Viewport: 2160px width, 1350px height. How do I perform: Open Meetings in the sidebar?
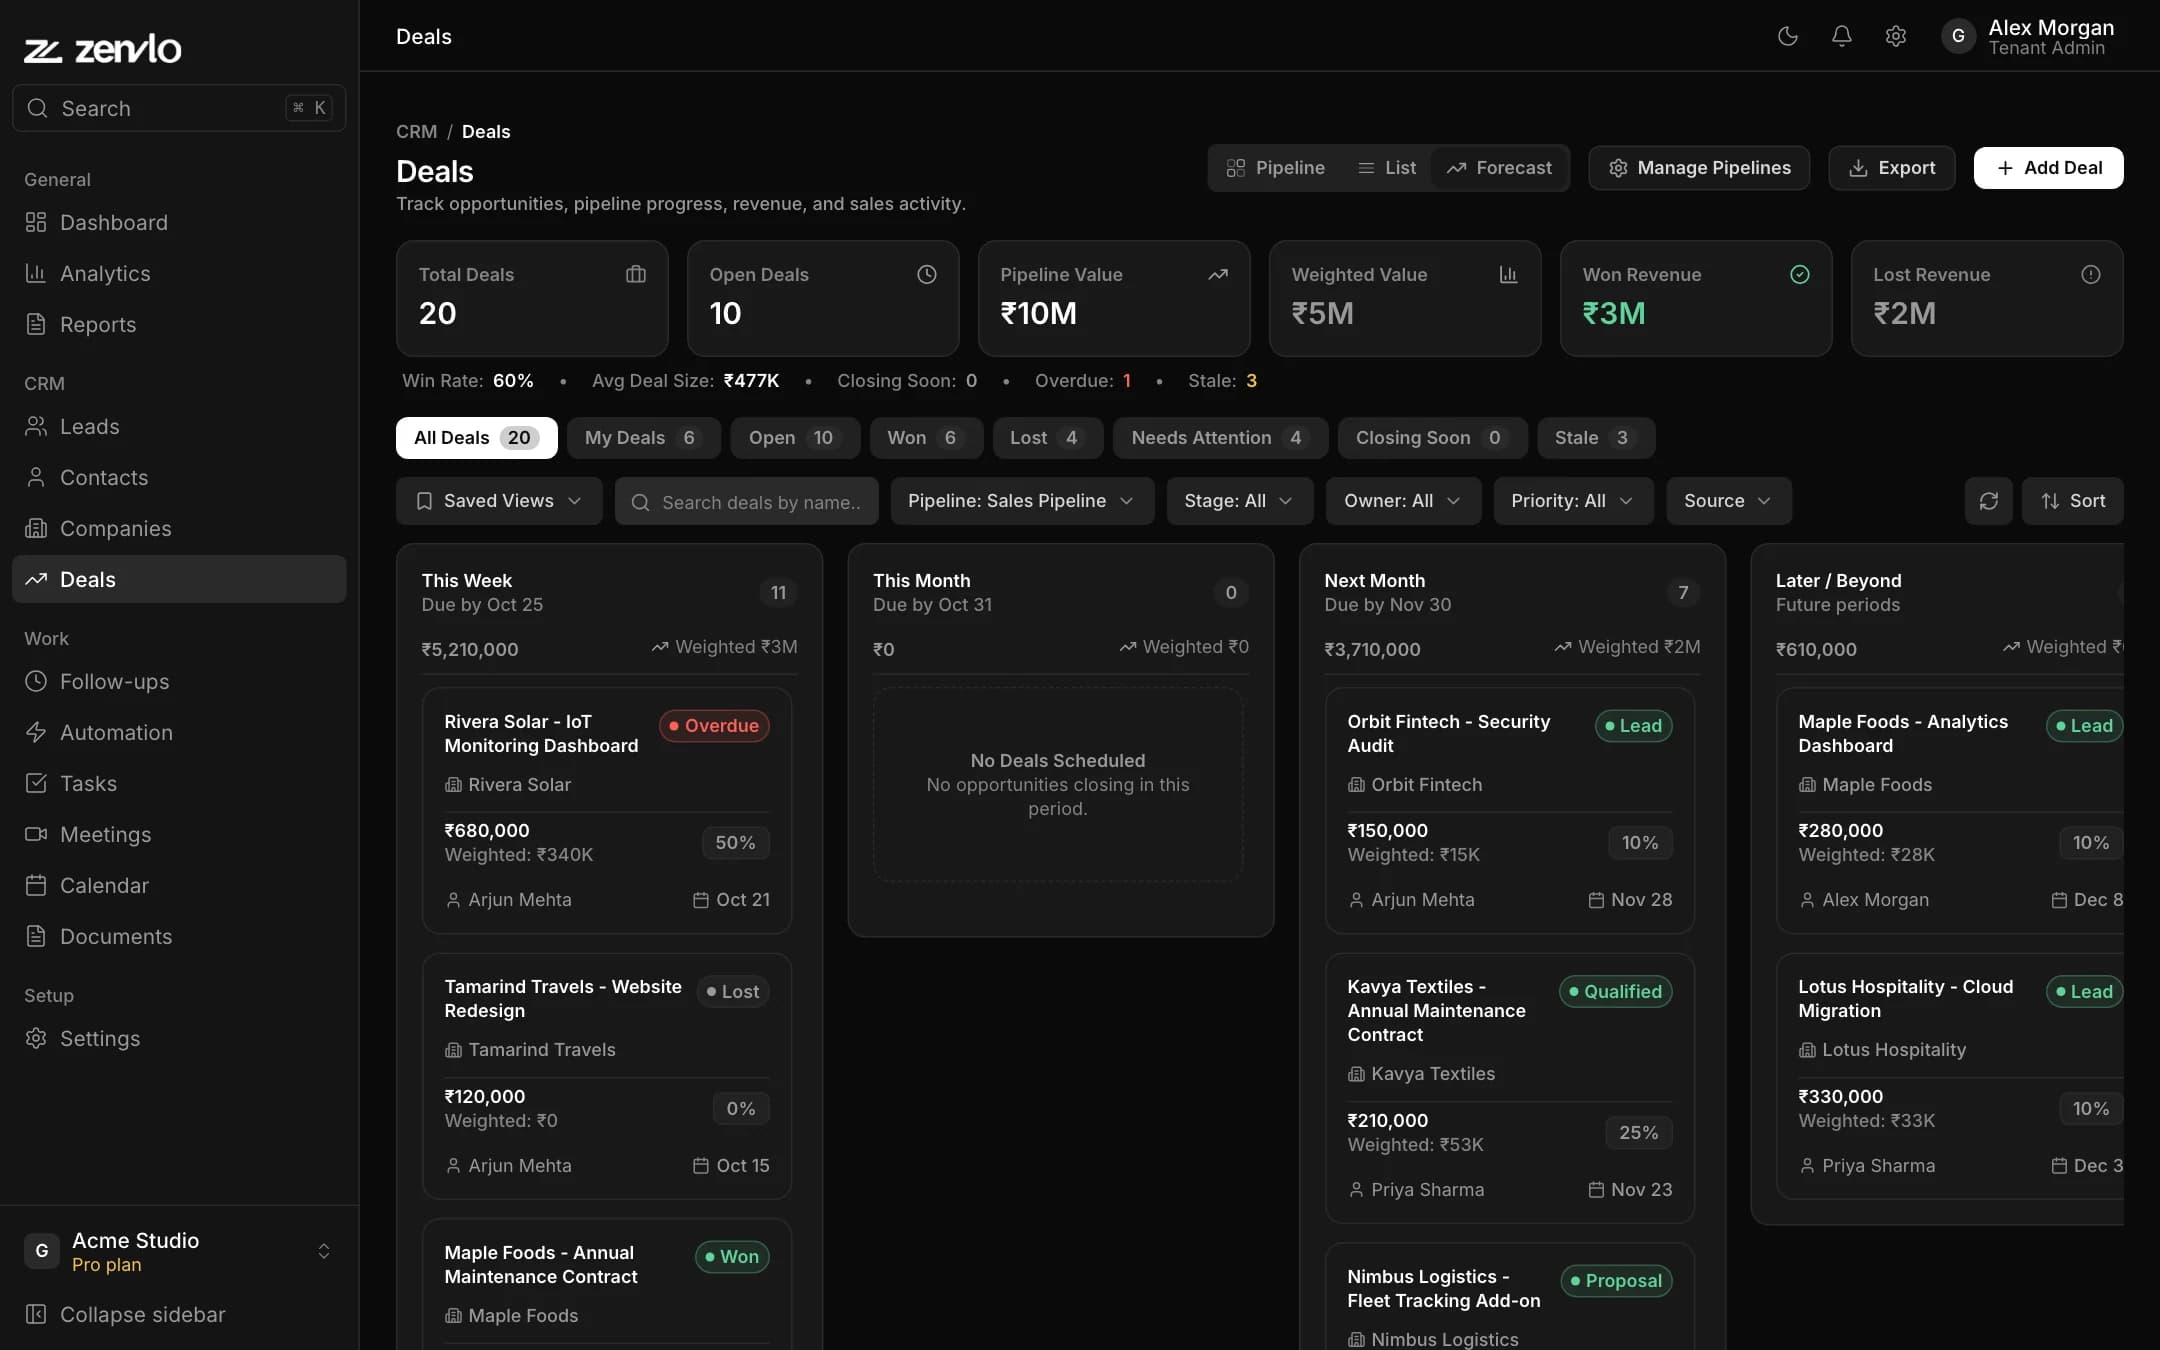[179, 834]
